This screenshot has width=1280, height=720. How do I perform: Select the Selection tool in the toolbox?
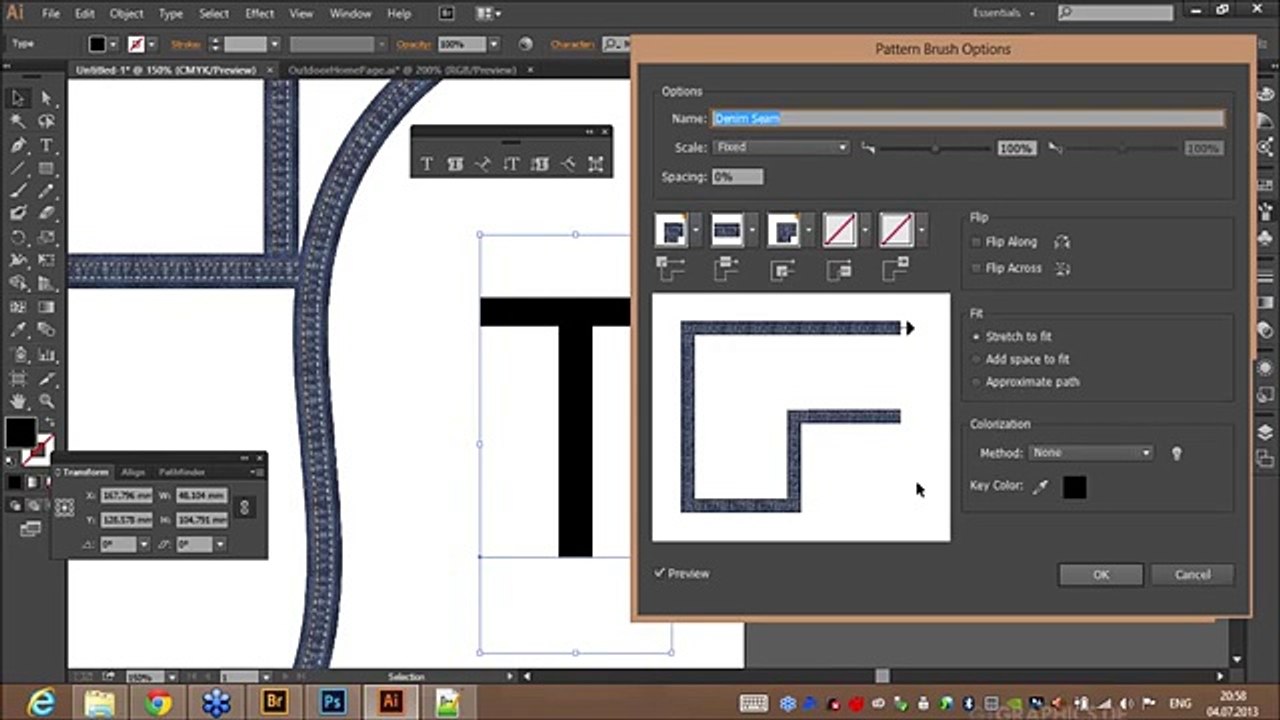[18, 98]
